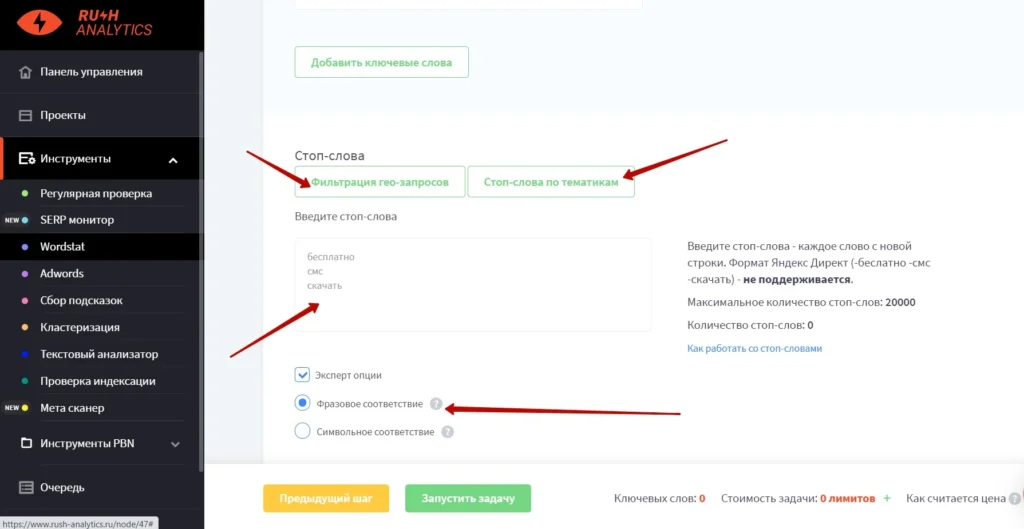Click Предыдущий шаг button
Viewport: 1024px width, 529px height.
click(x=326, y=498)
